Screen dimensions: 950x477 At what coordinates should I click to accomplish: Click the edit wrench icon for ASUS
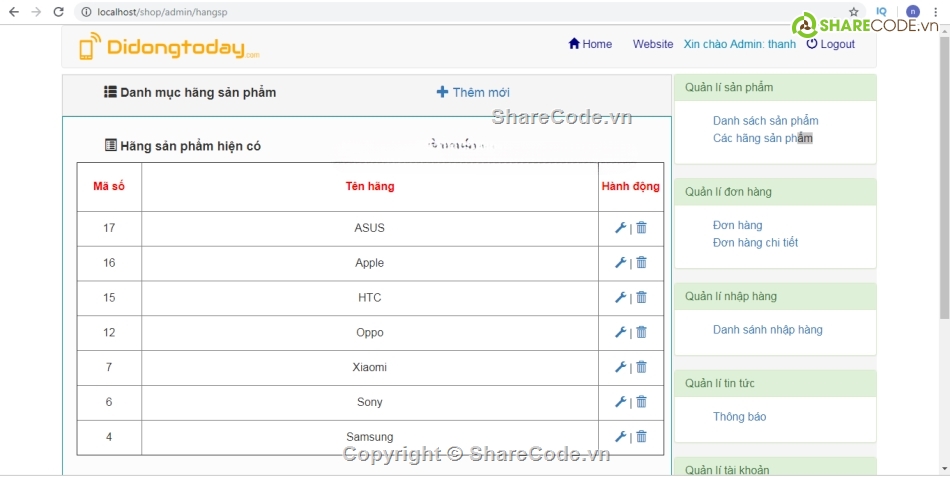[620, 228]
